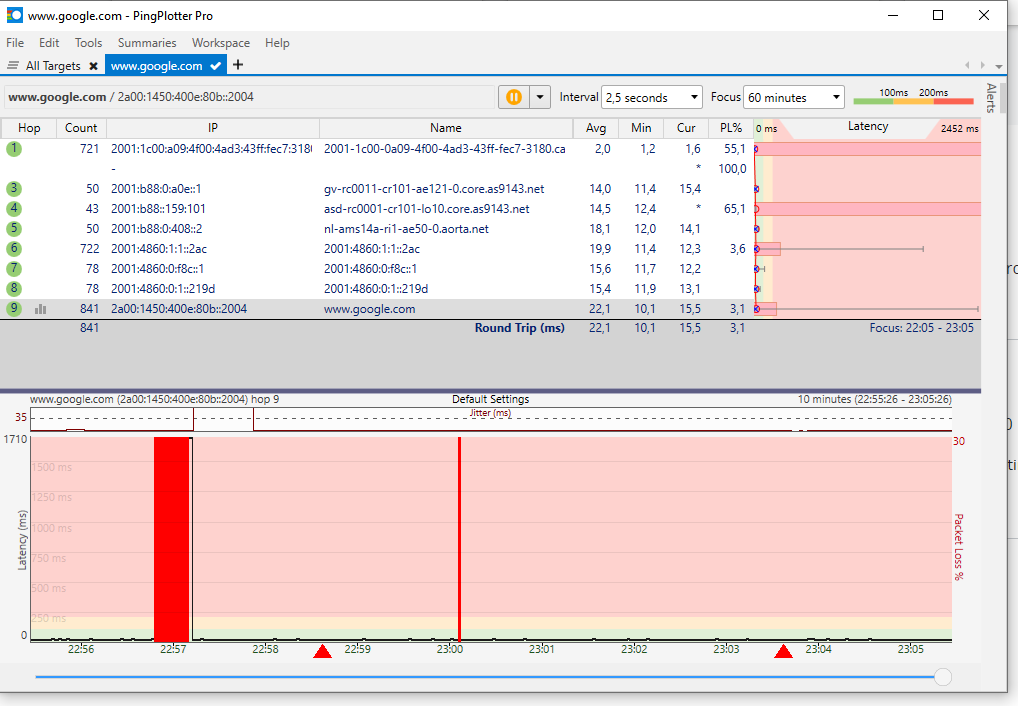The width and height of the screenshot is (1018, 706).
Task: Toggle the www.google.com tab checkmark
Action: [x=215, y=66]
